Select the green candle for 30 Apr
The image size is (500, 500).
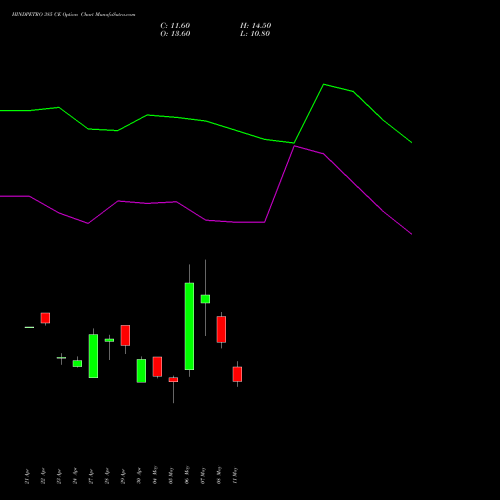(141, 371)
